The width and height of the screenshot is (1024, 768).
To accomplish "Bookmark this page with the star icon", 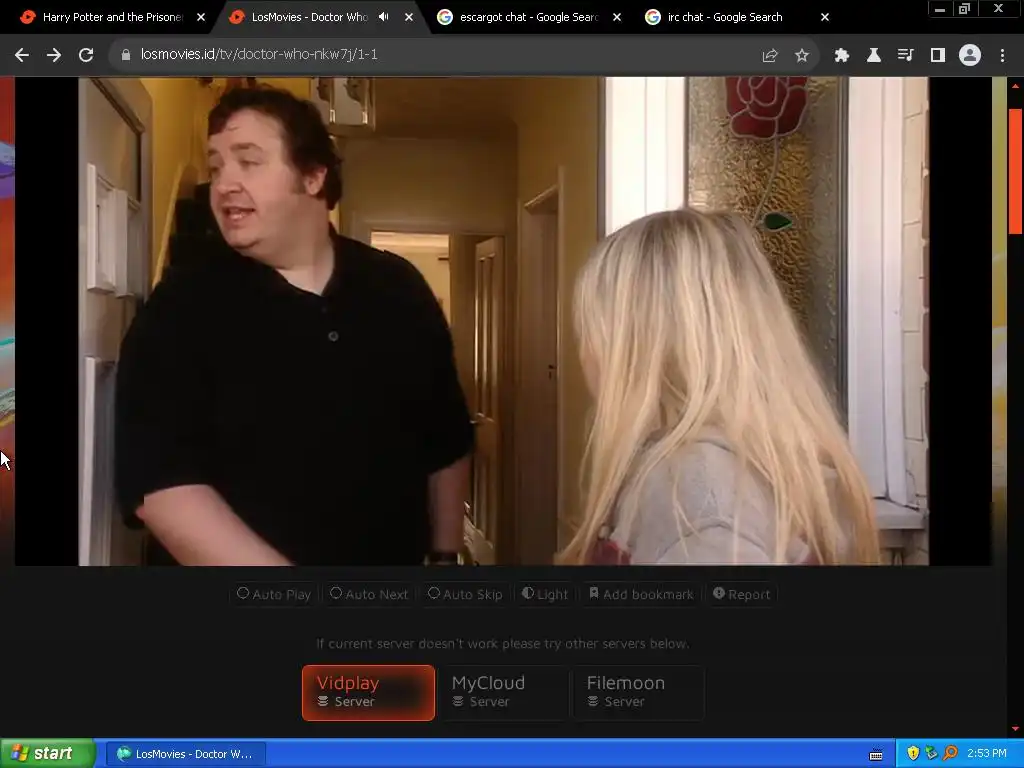I will pos(802,56).
